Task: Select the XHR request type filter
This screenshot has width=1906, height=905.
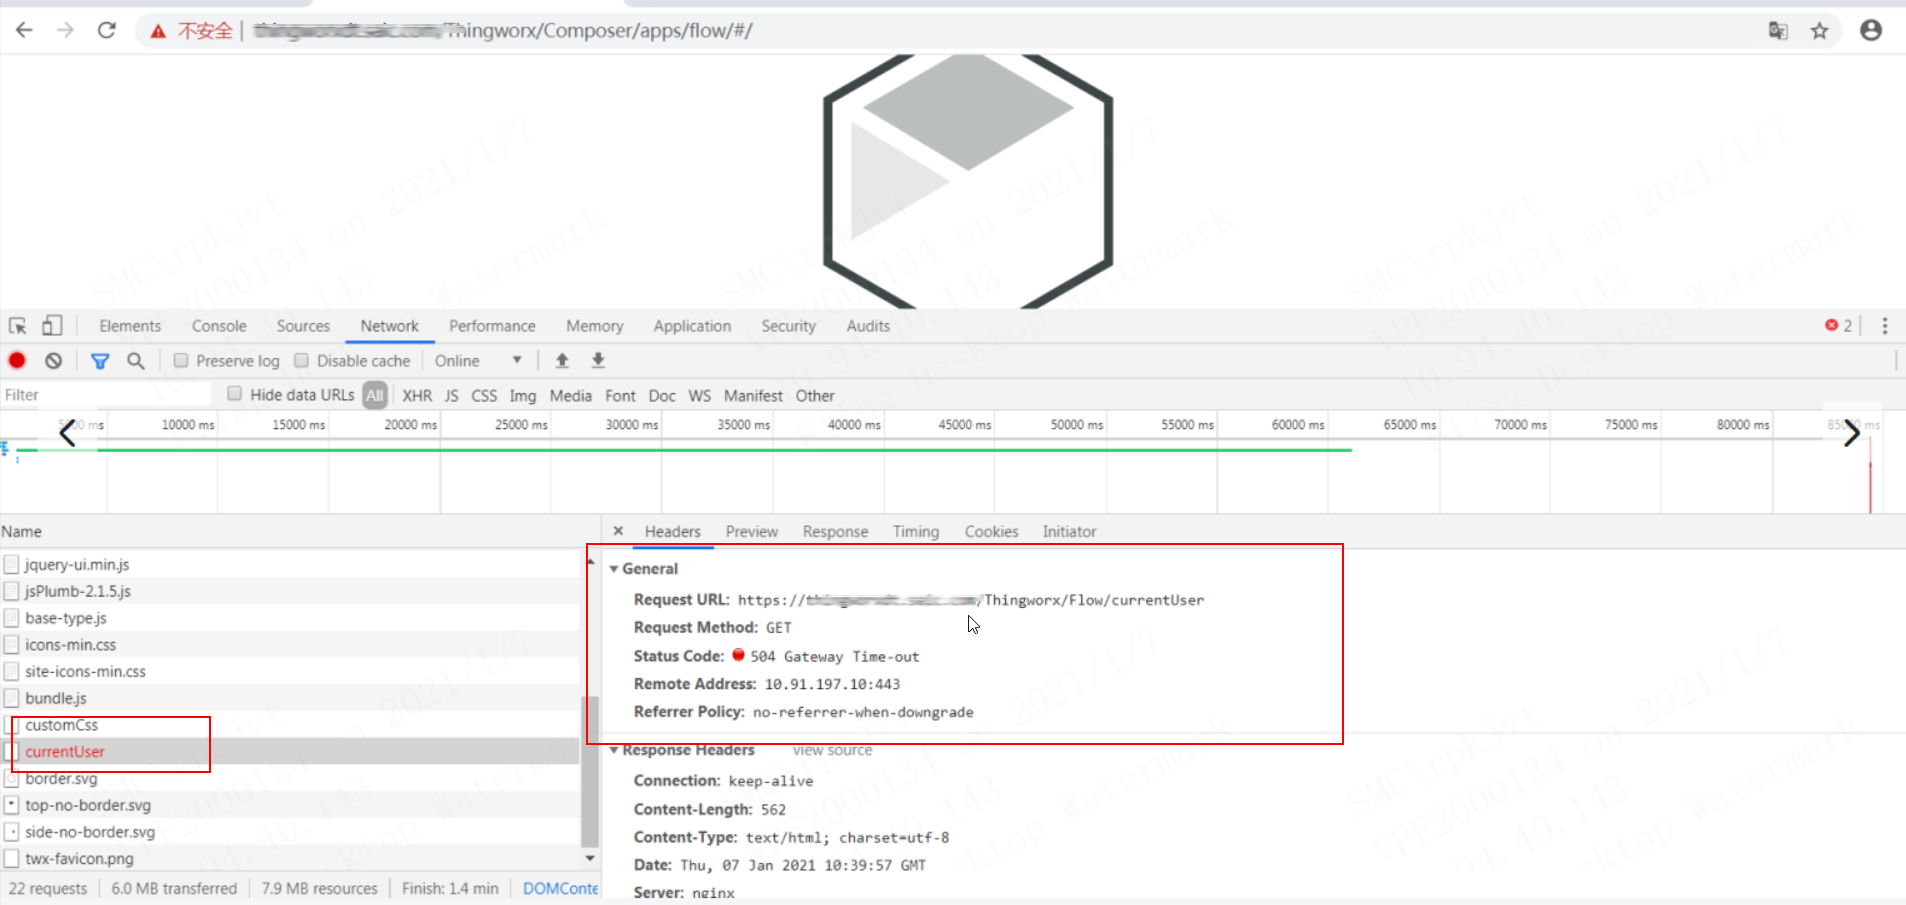Action: 416,395
